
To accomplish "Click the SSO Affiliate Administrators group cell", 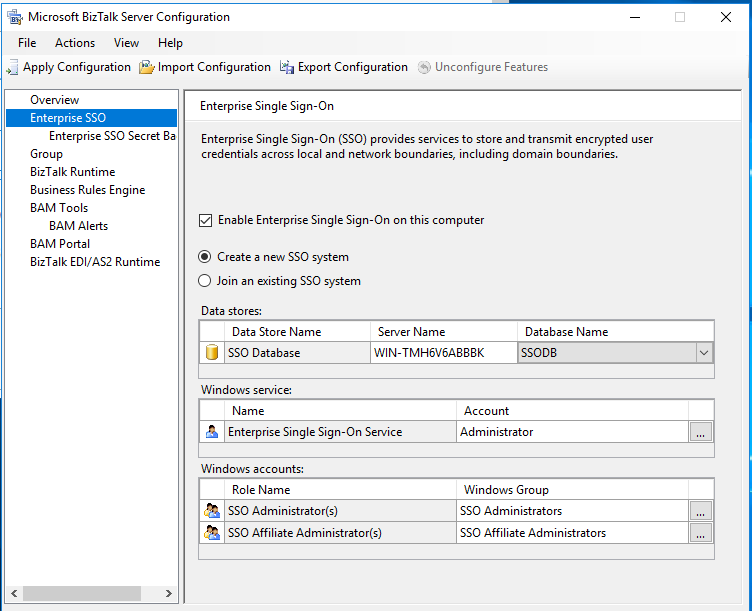I will [573, 533].
